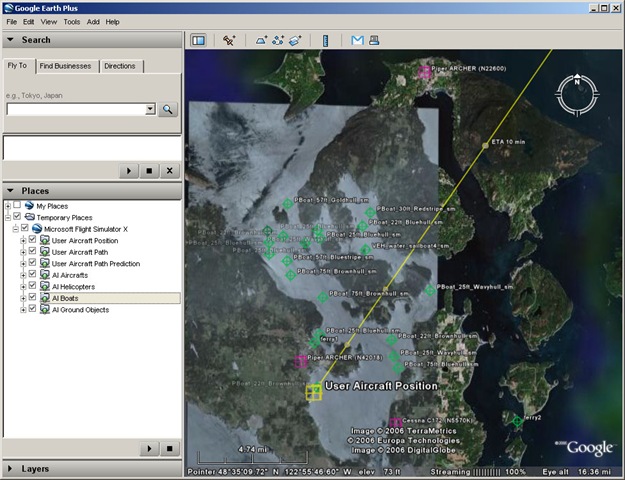The image size is (625, 480).
Task: Select the AI Ground Objects tree item
Action: click(81, 310)
